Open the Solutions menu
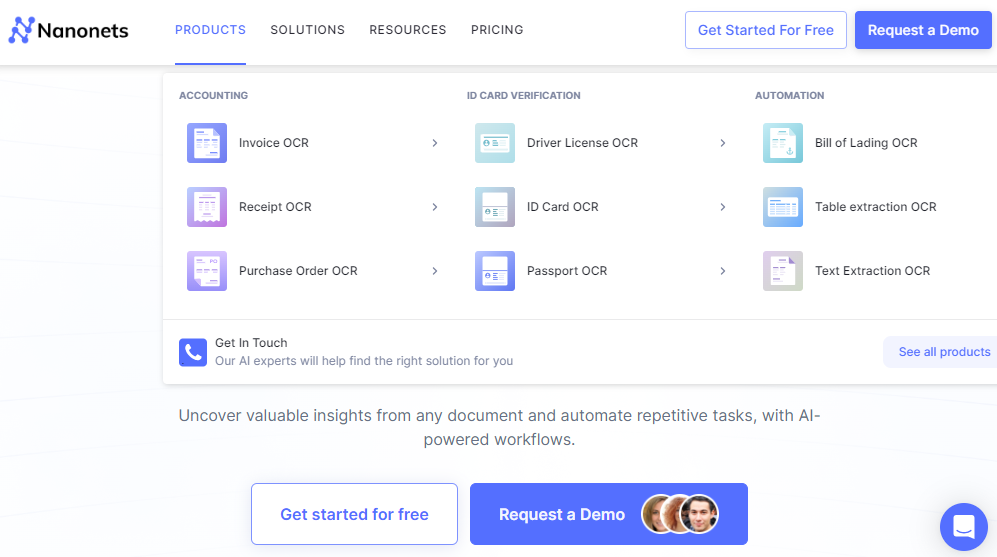 point(307,30)
